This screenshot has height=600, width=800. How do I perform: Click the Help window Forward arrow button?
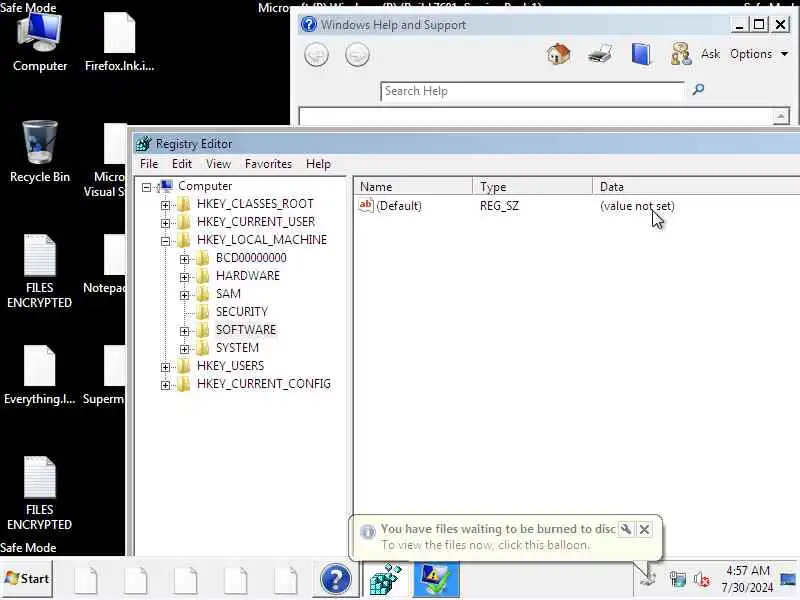click(x=357, y=55)
